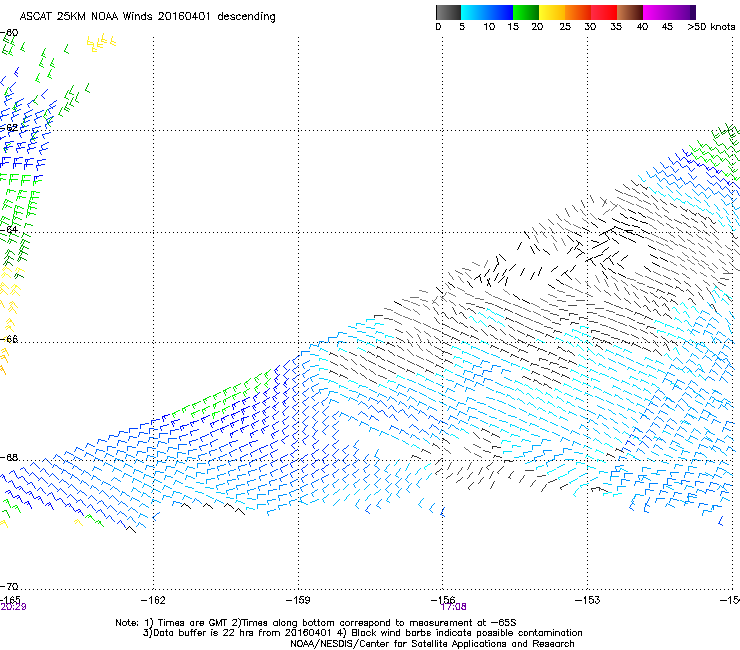
Task: Click the purple 17:08 time stamp
Action: pyautogui.click(x=454, y=607)
